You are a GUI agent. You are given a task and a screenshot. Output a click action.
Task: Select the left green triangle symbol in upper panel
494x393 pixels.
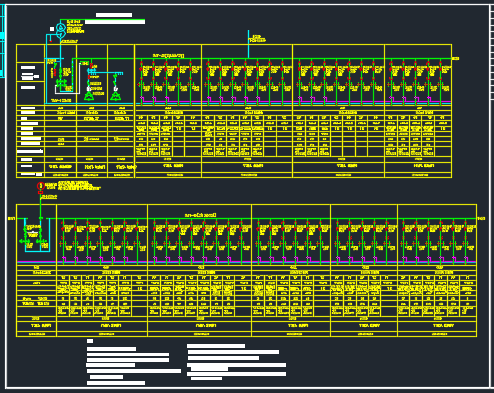coord(89,96)
